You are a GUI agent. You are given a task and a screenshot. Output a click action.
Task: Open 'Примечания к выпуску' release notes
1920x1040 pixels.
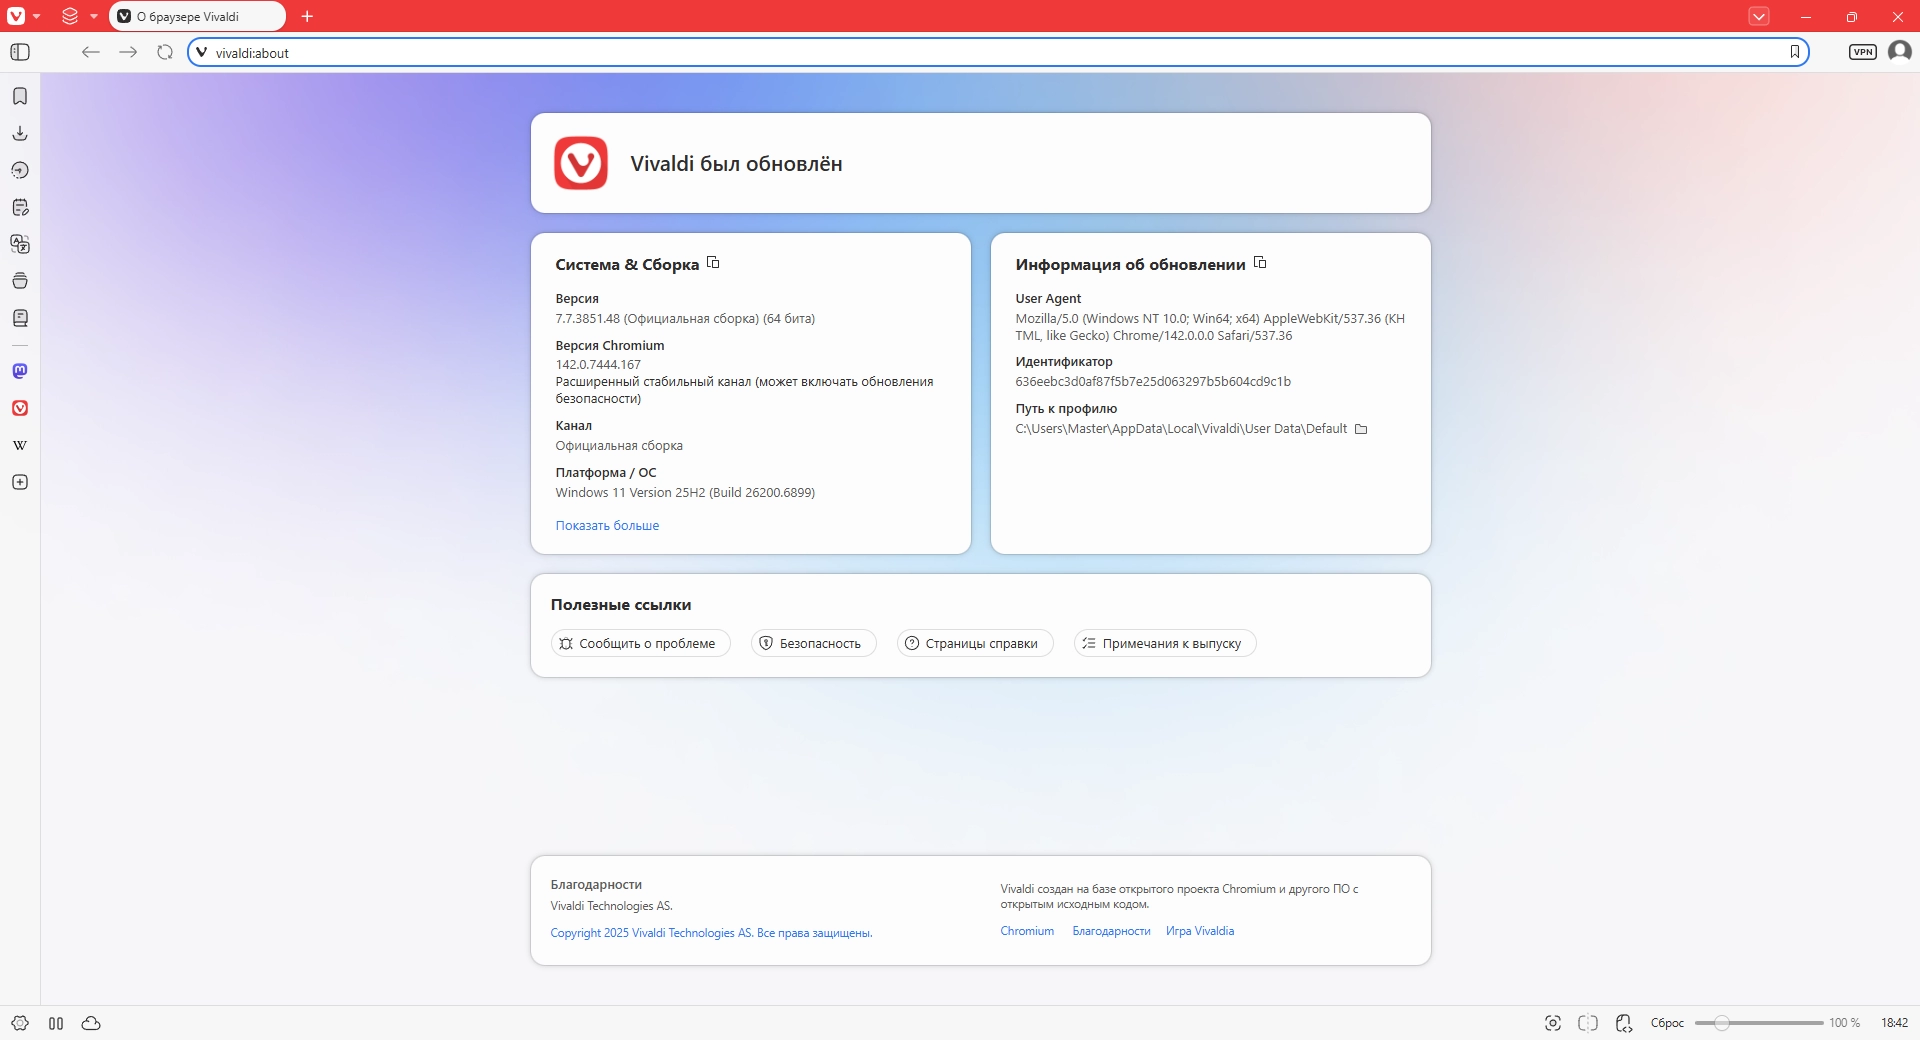tap(1165, 643)
